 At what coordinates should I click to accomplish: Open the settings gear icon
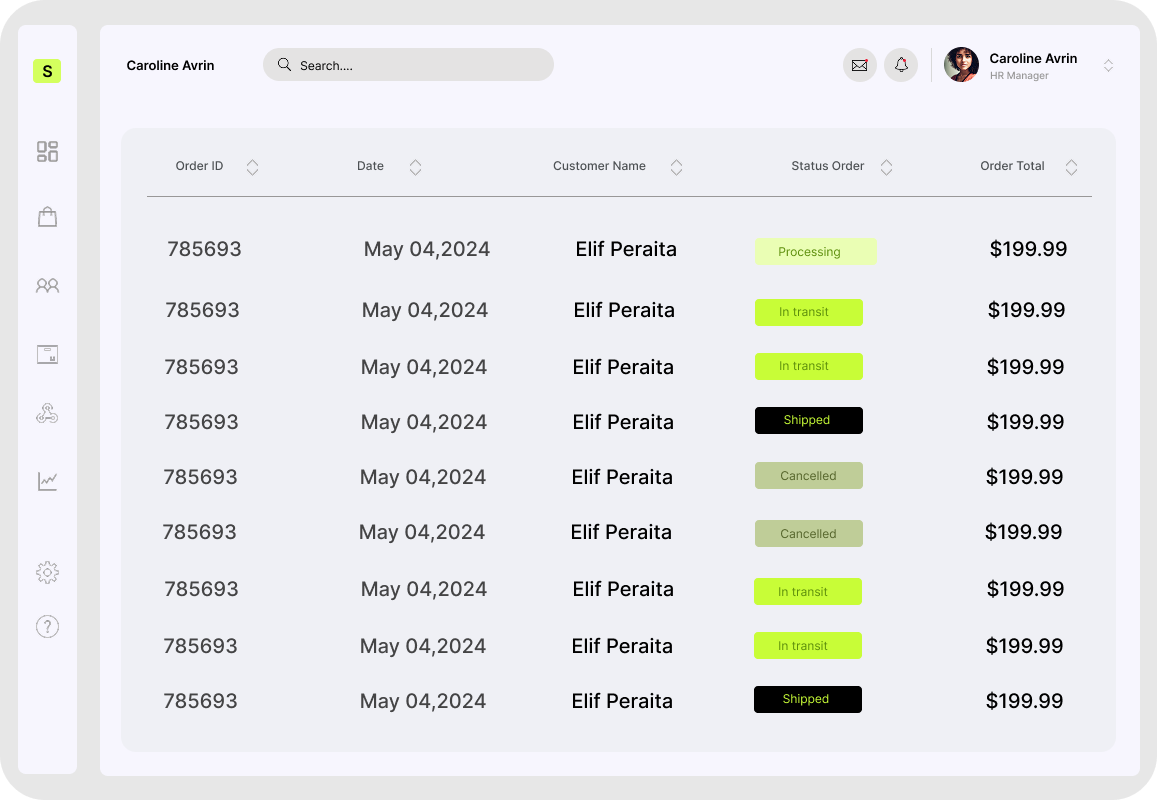[47, 572]
